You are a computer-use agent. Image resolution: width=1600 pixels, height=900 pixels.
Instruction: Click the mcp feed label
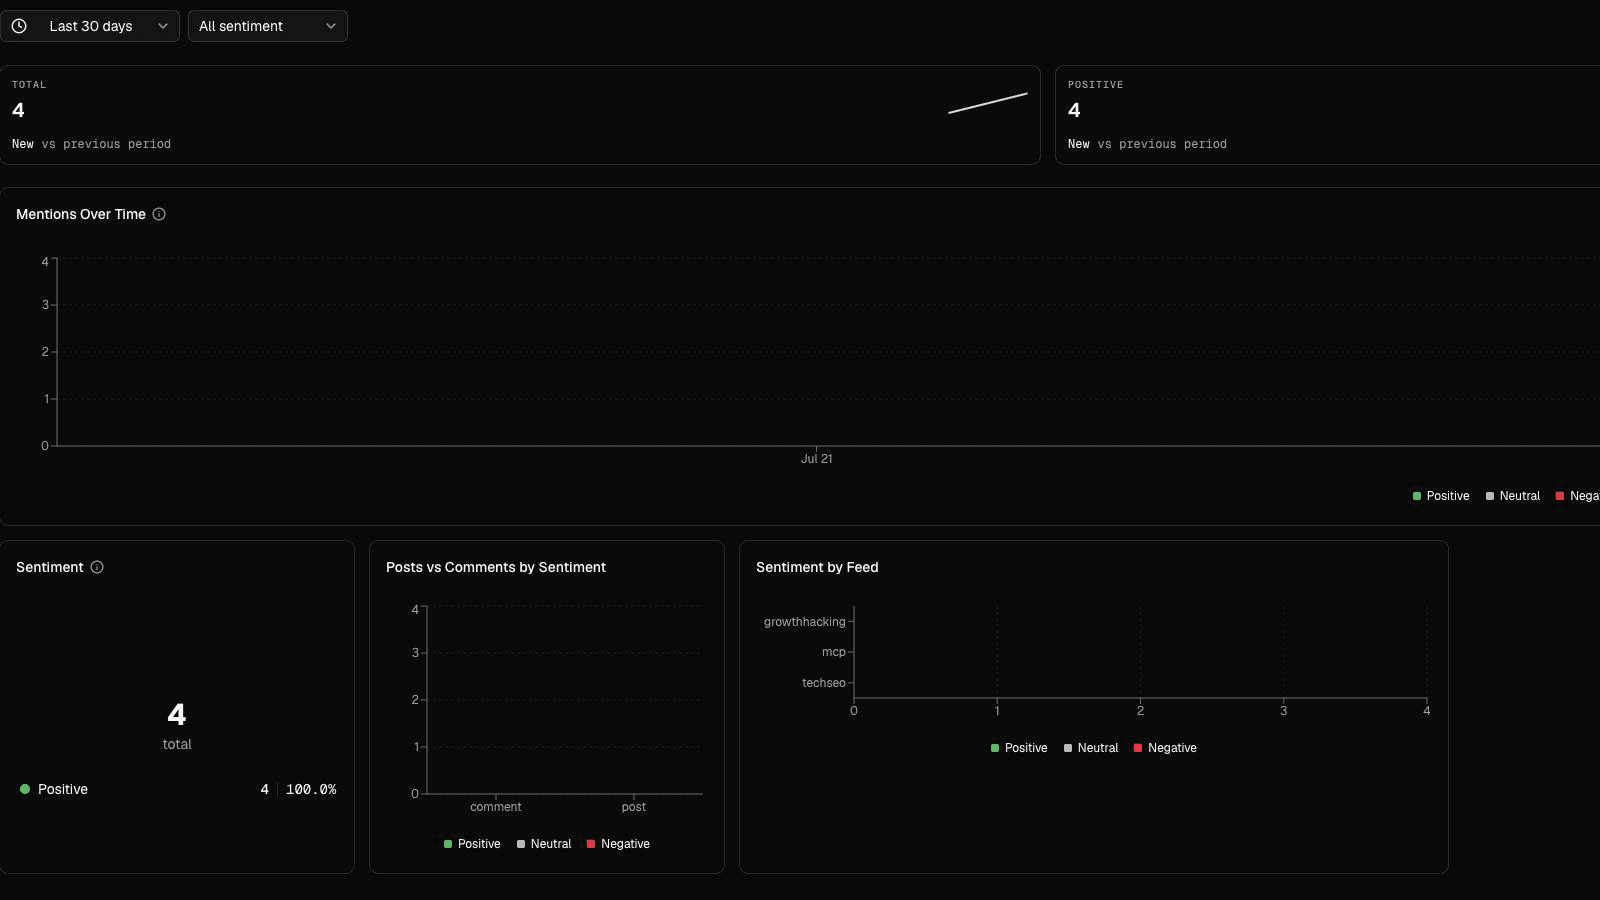pyautogui.click(x=834, y=652)
